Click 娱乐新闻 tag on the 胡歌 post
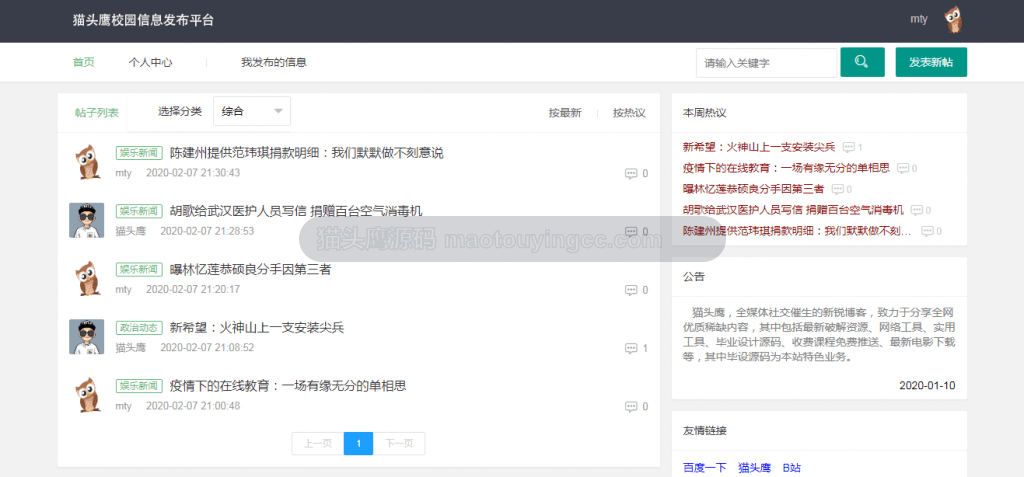 tap(138, 211)
